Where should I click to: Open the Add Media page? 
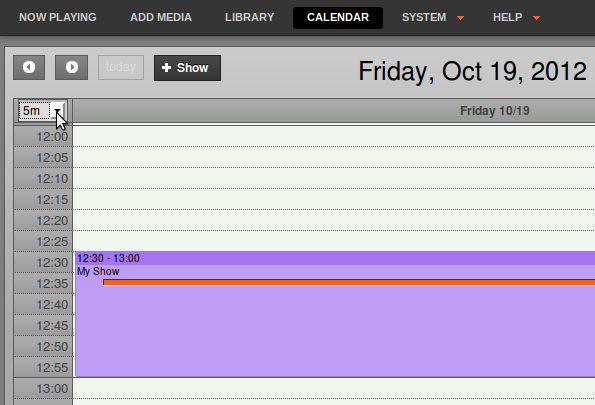161,17
